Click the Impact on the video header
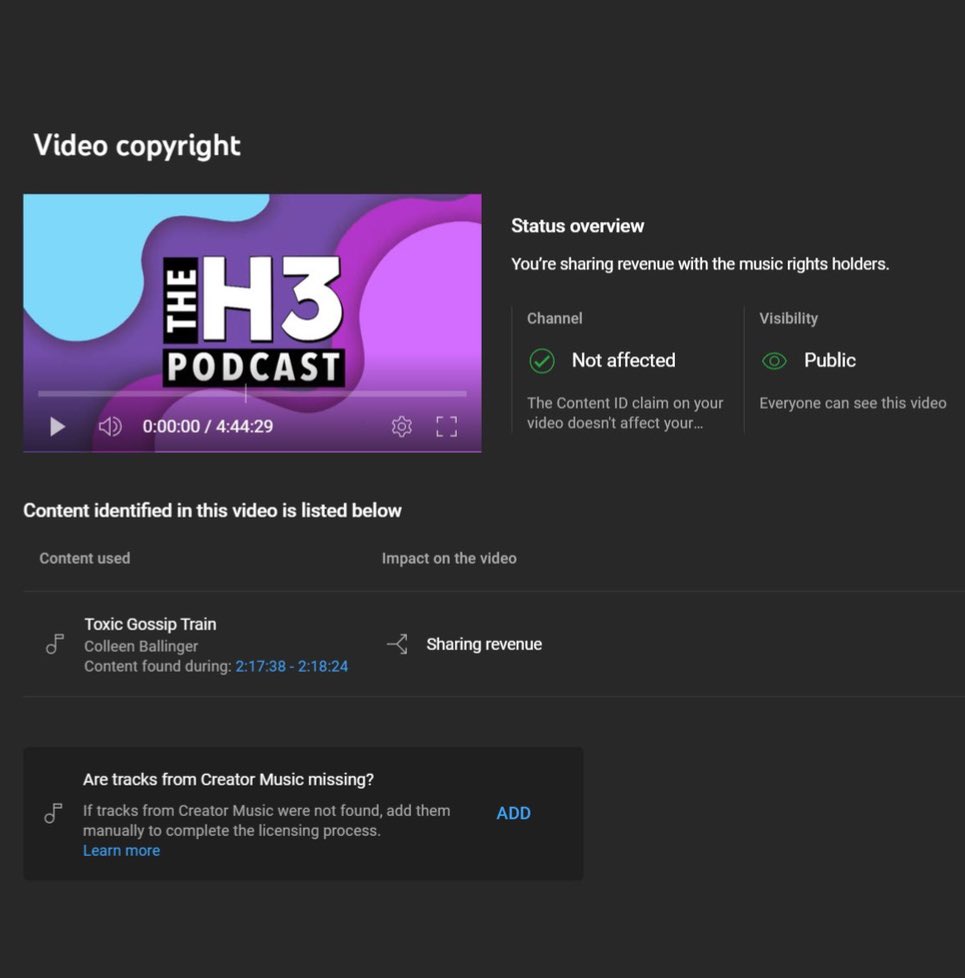 pos(449,558)
